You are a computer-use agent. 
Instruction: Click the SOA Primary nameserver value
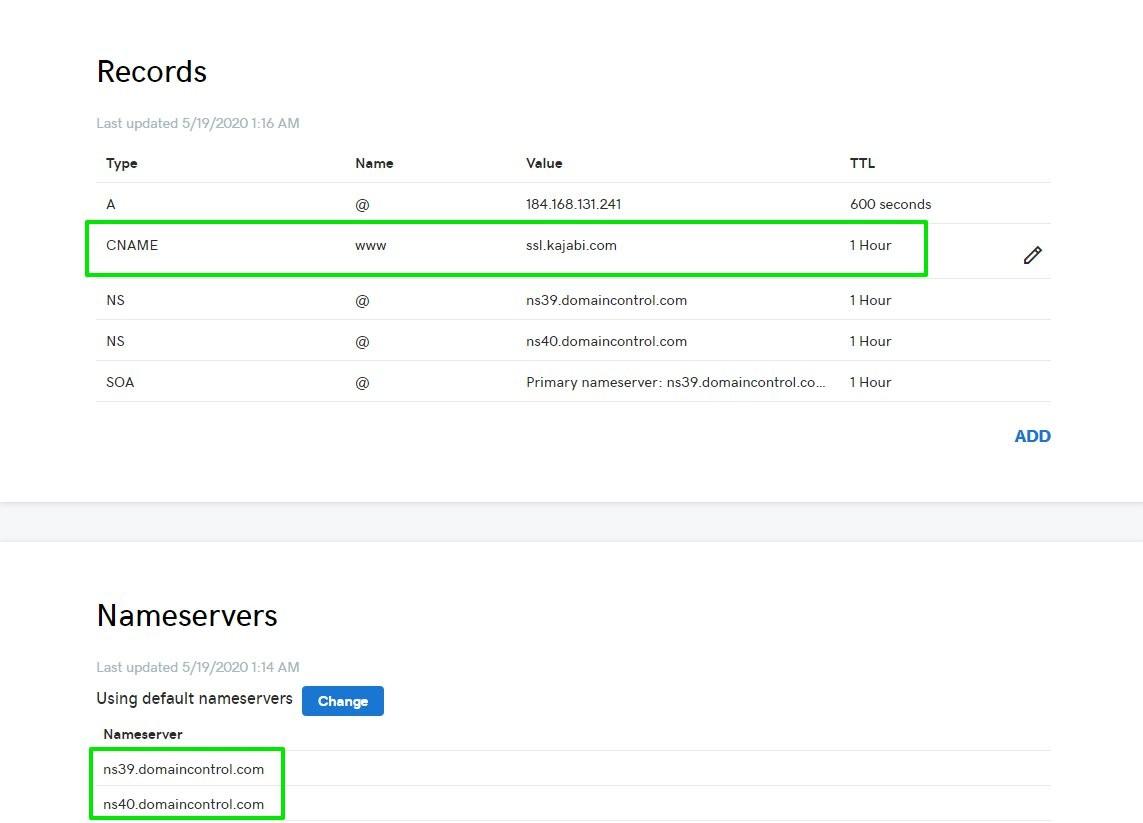(675, 382)
